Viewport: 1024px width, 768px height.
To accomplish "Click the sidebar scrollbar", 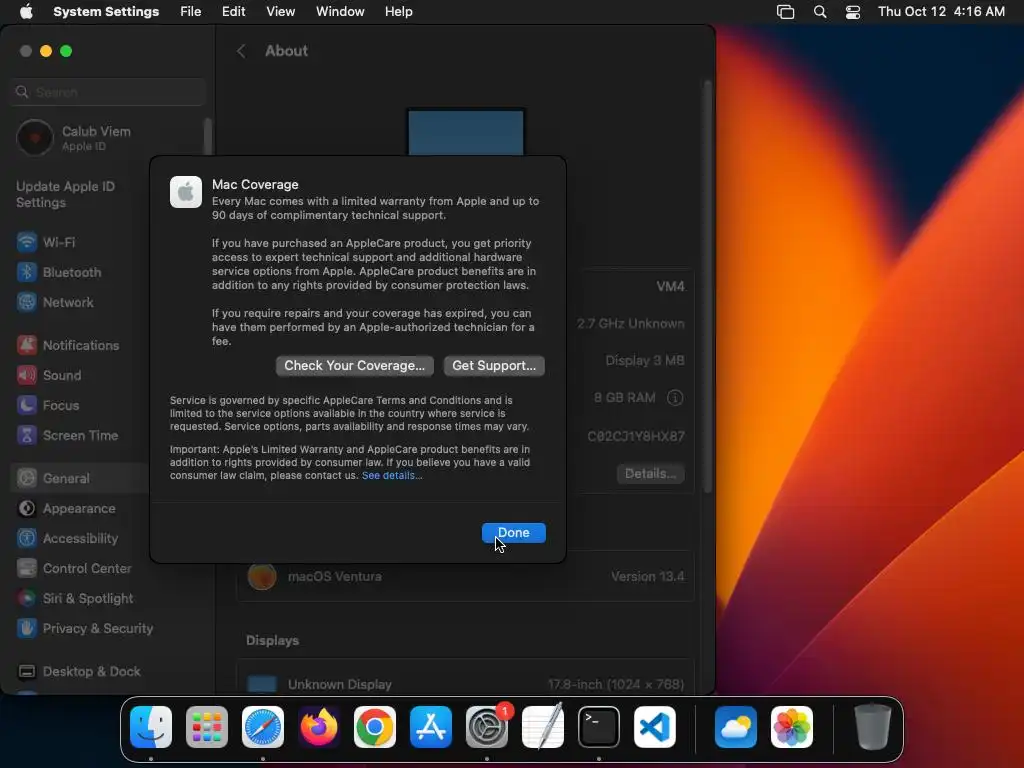I will tap(208, 137).
